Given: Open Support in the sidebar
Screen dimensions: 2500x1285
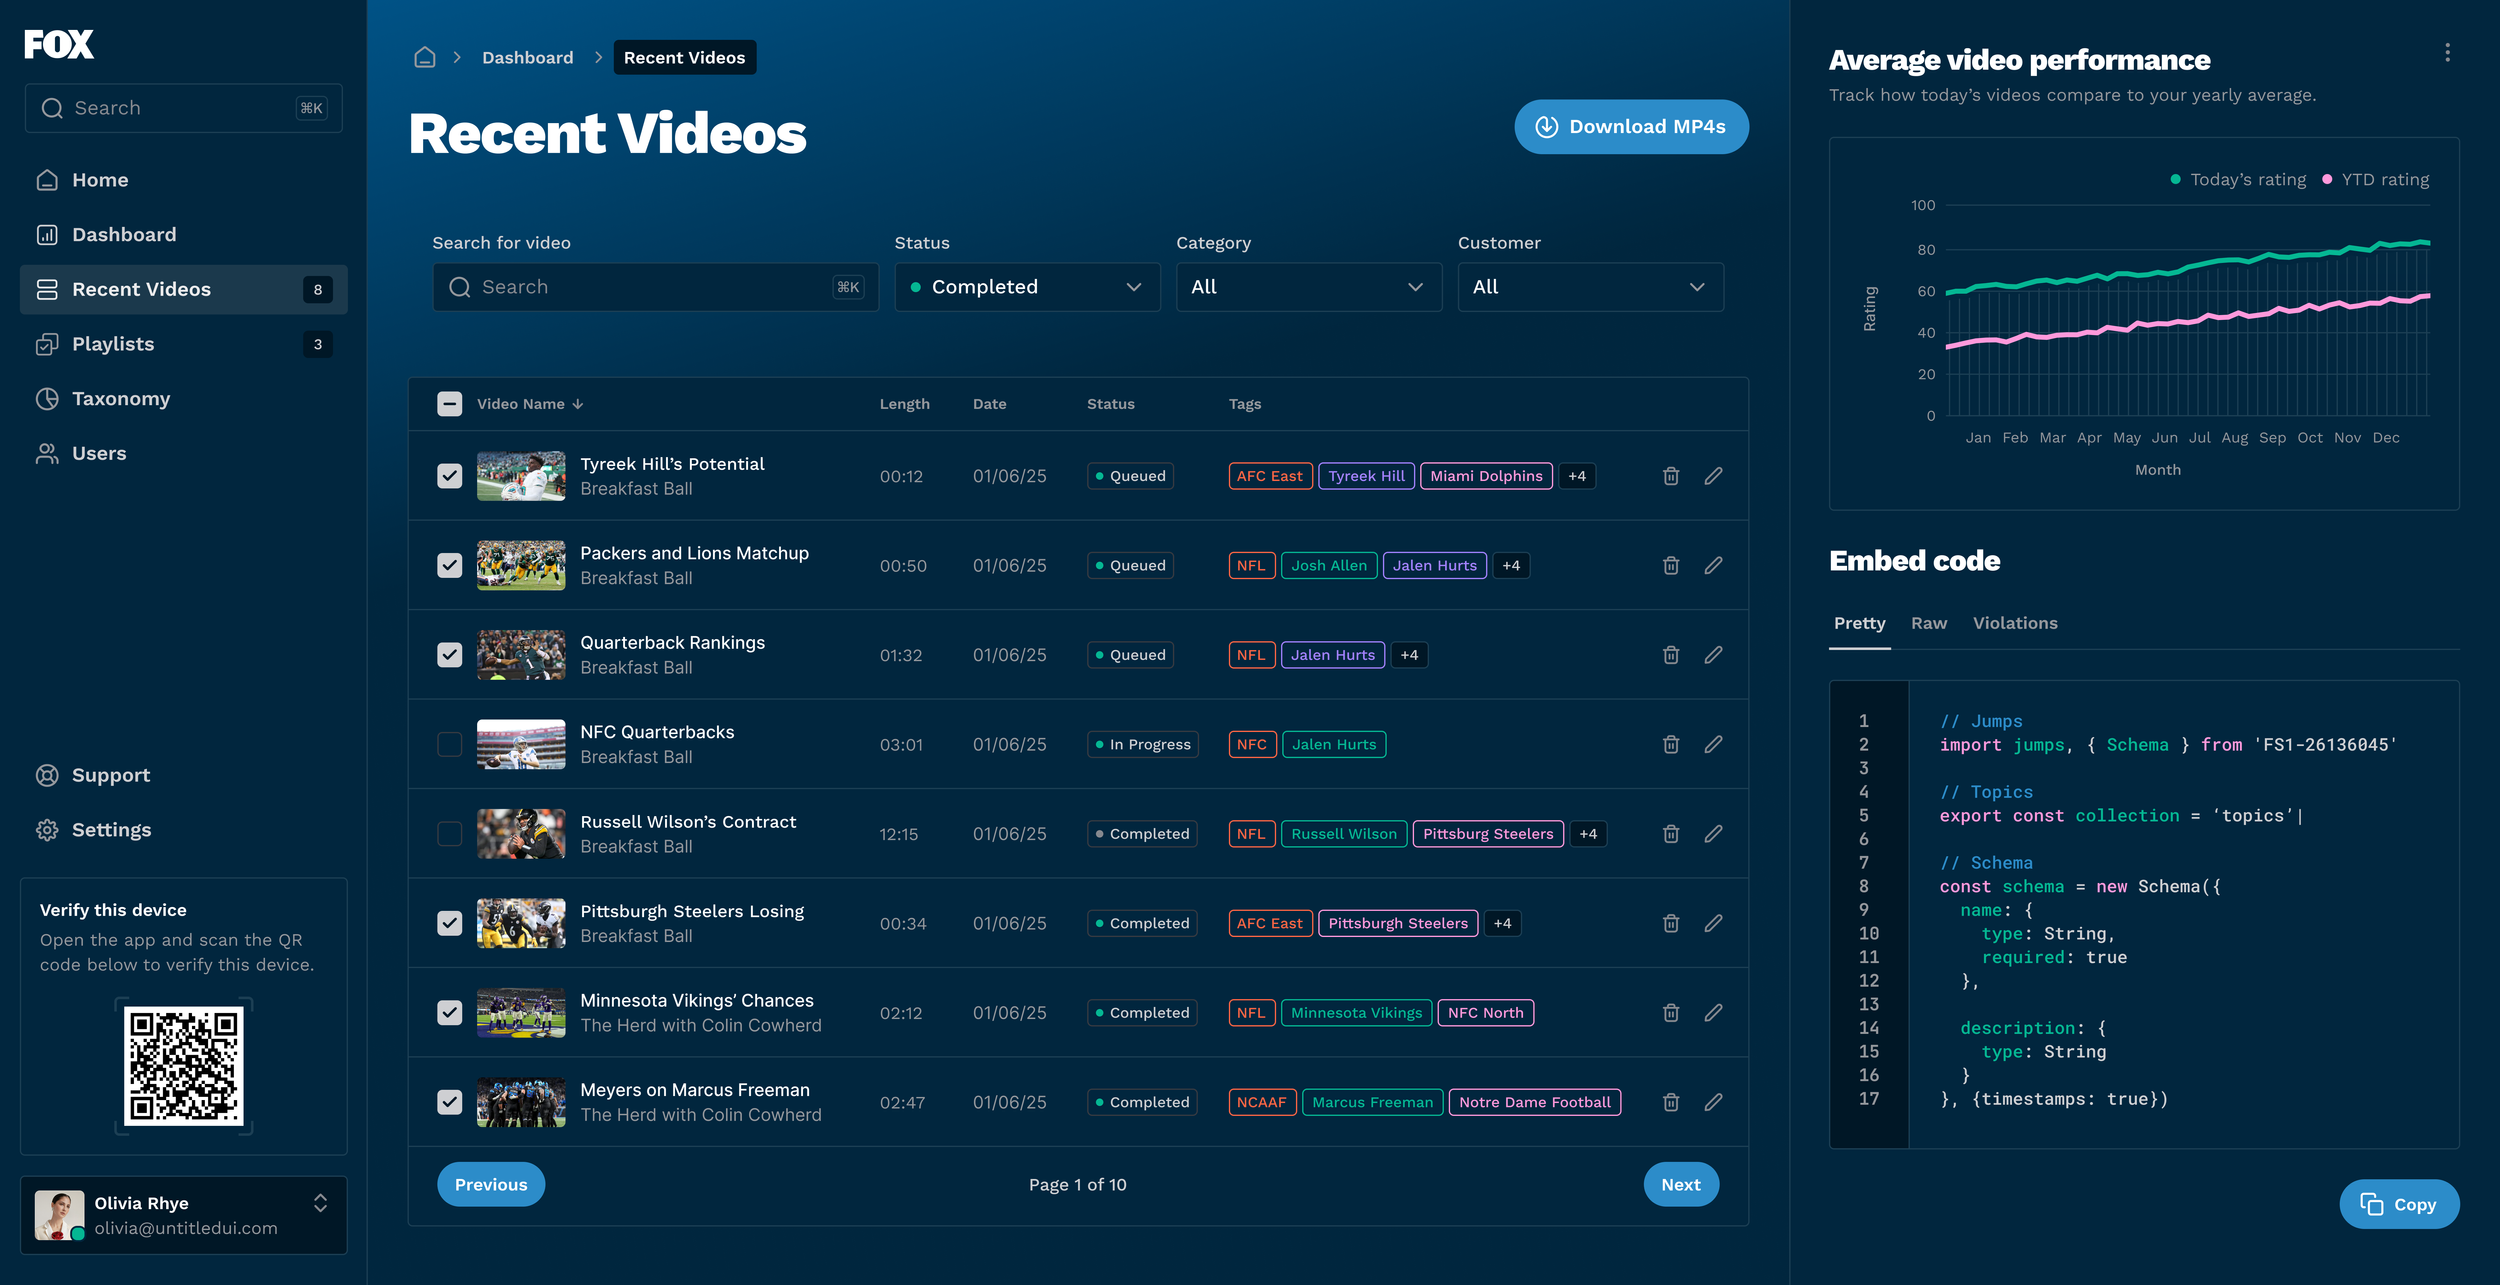Looking at the screenshot, I should pyautogui.click(x=184, y=776).
